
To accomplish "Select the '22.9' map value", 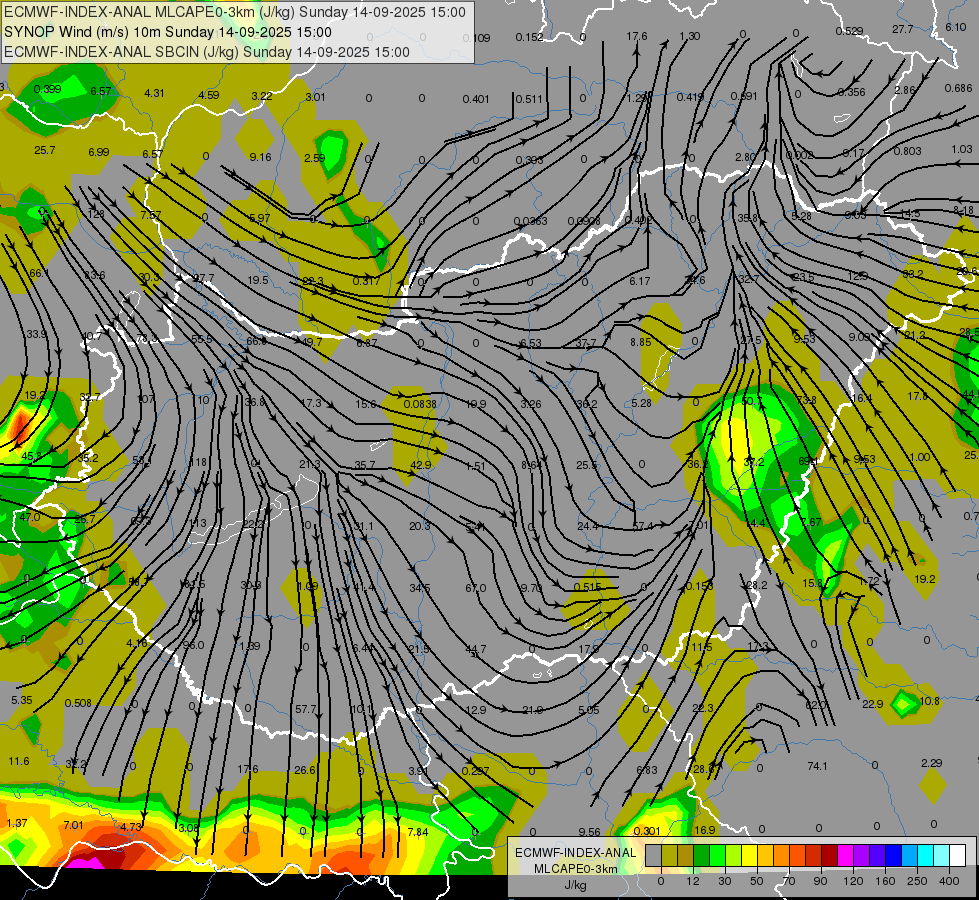I will [872, 704].
